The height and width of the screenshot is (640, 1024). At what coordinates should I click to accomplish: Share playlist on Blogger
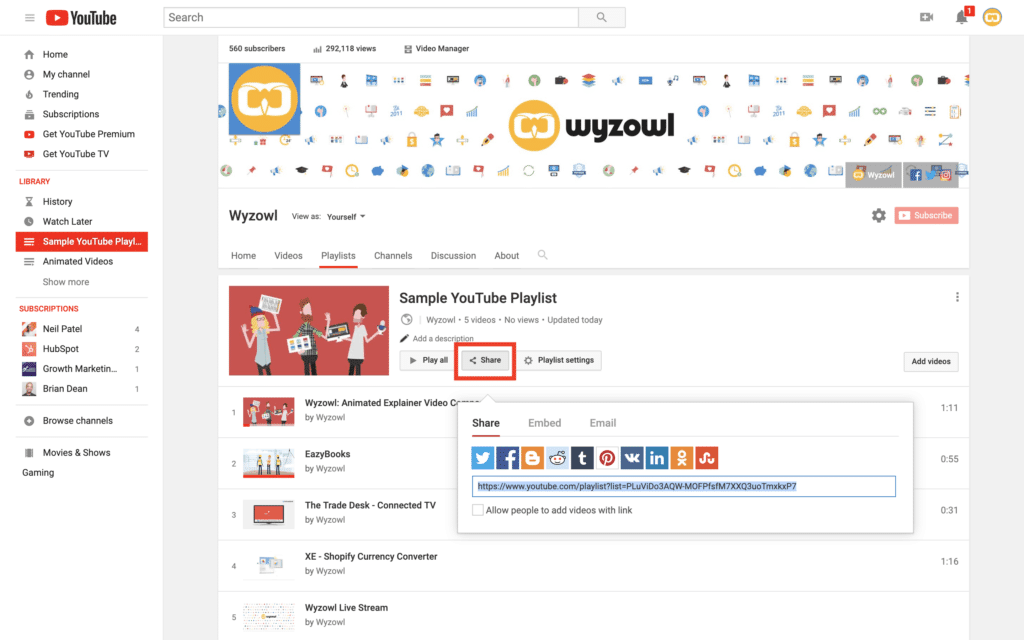click(532, 458)
